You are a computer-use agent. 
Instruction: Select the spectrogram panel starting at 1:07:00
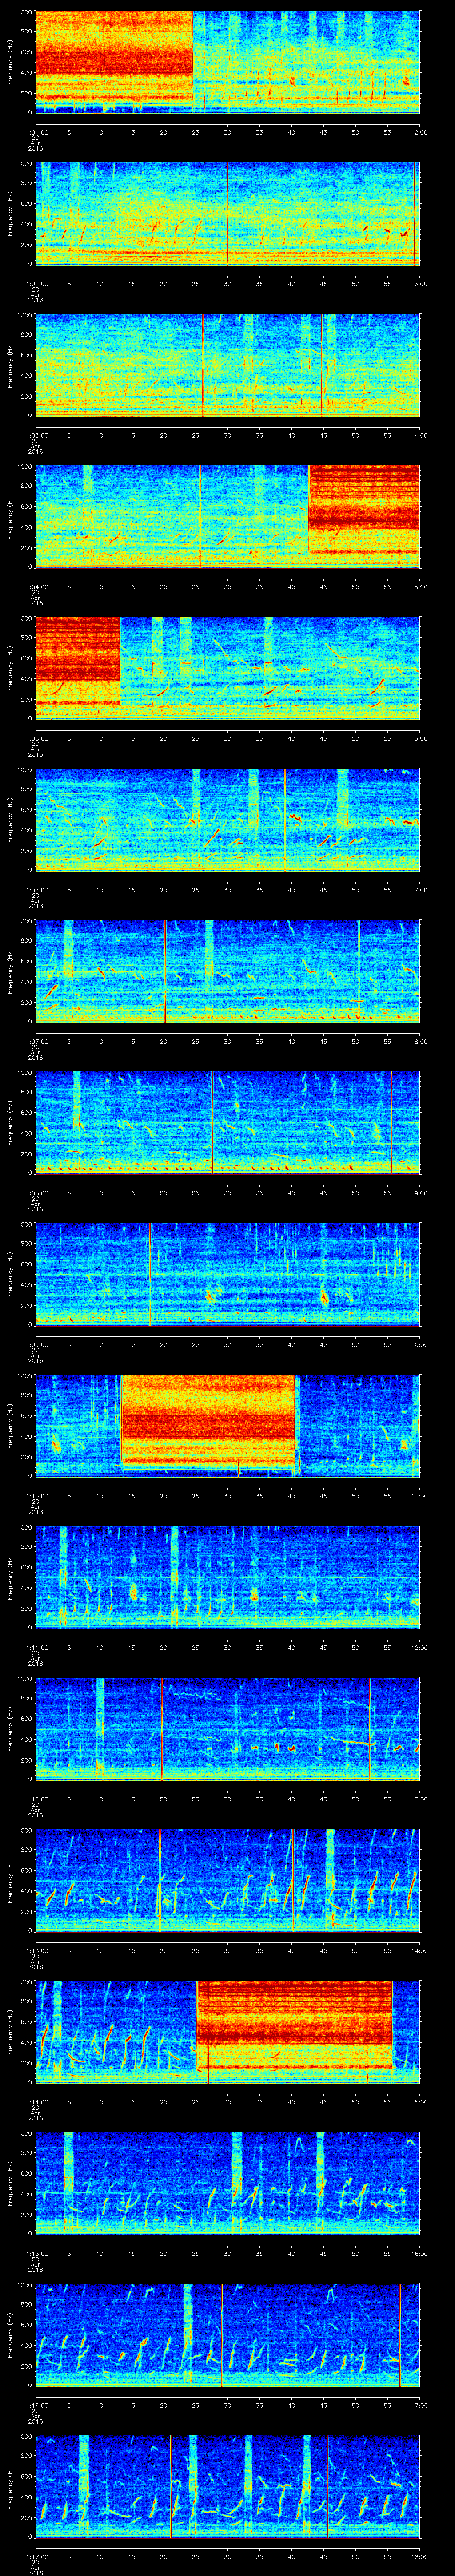(227, 971)
